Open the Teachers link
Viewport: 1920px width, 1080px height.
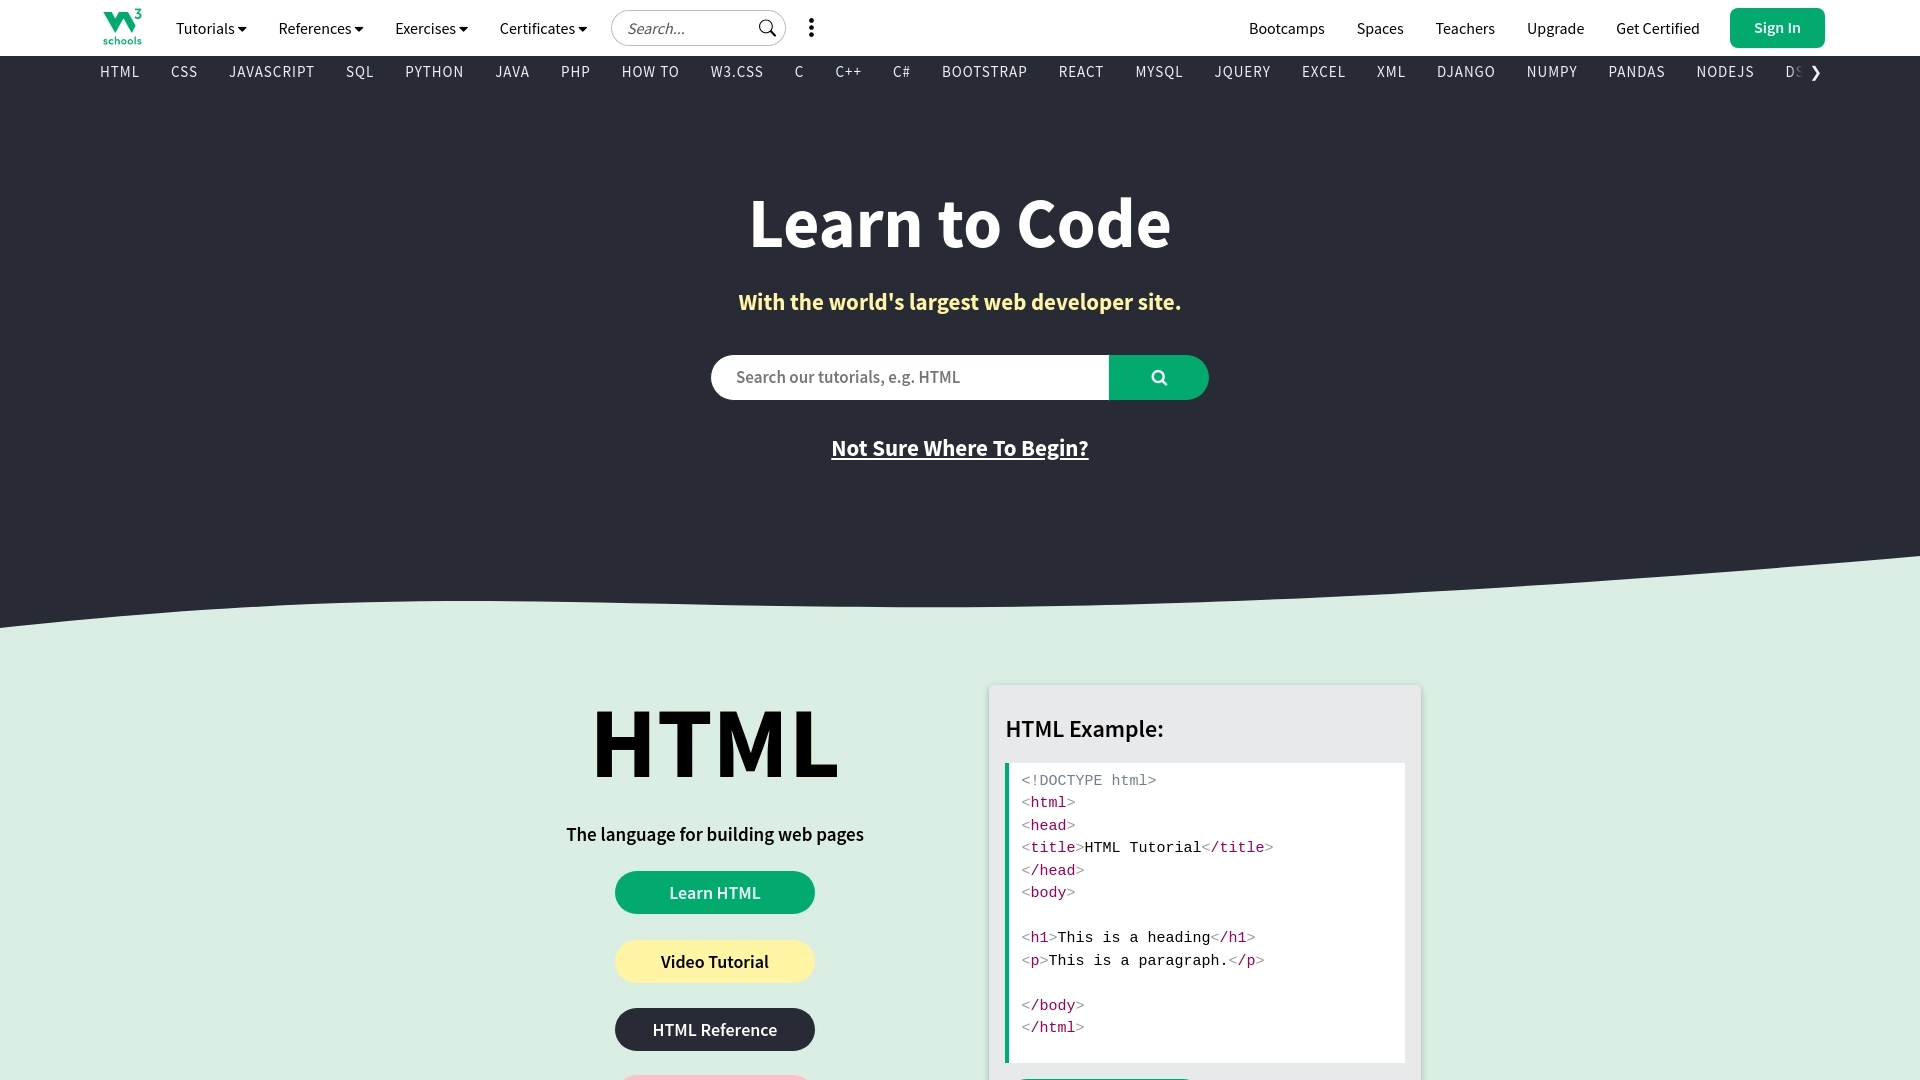click(1465, 28)
